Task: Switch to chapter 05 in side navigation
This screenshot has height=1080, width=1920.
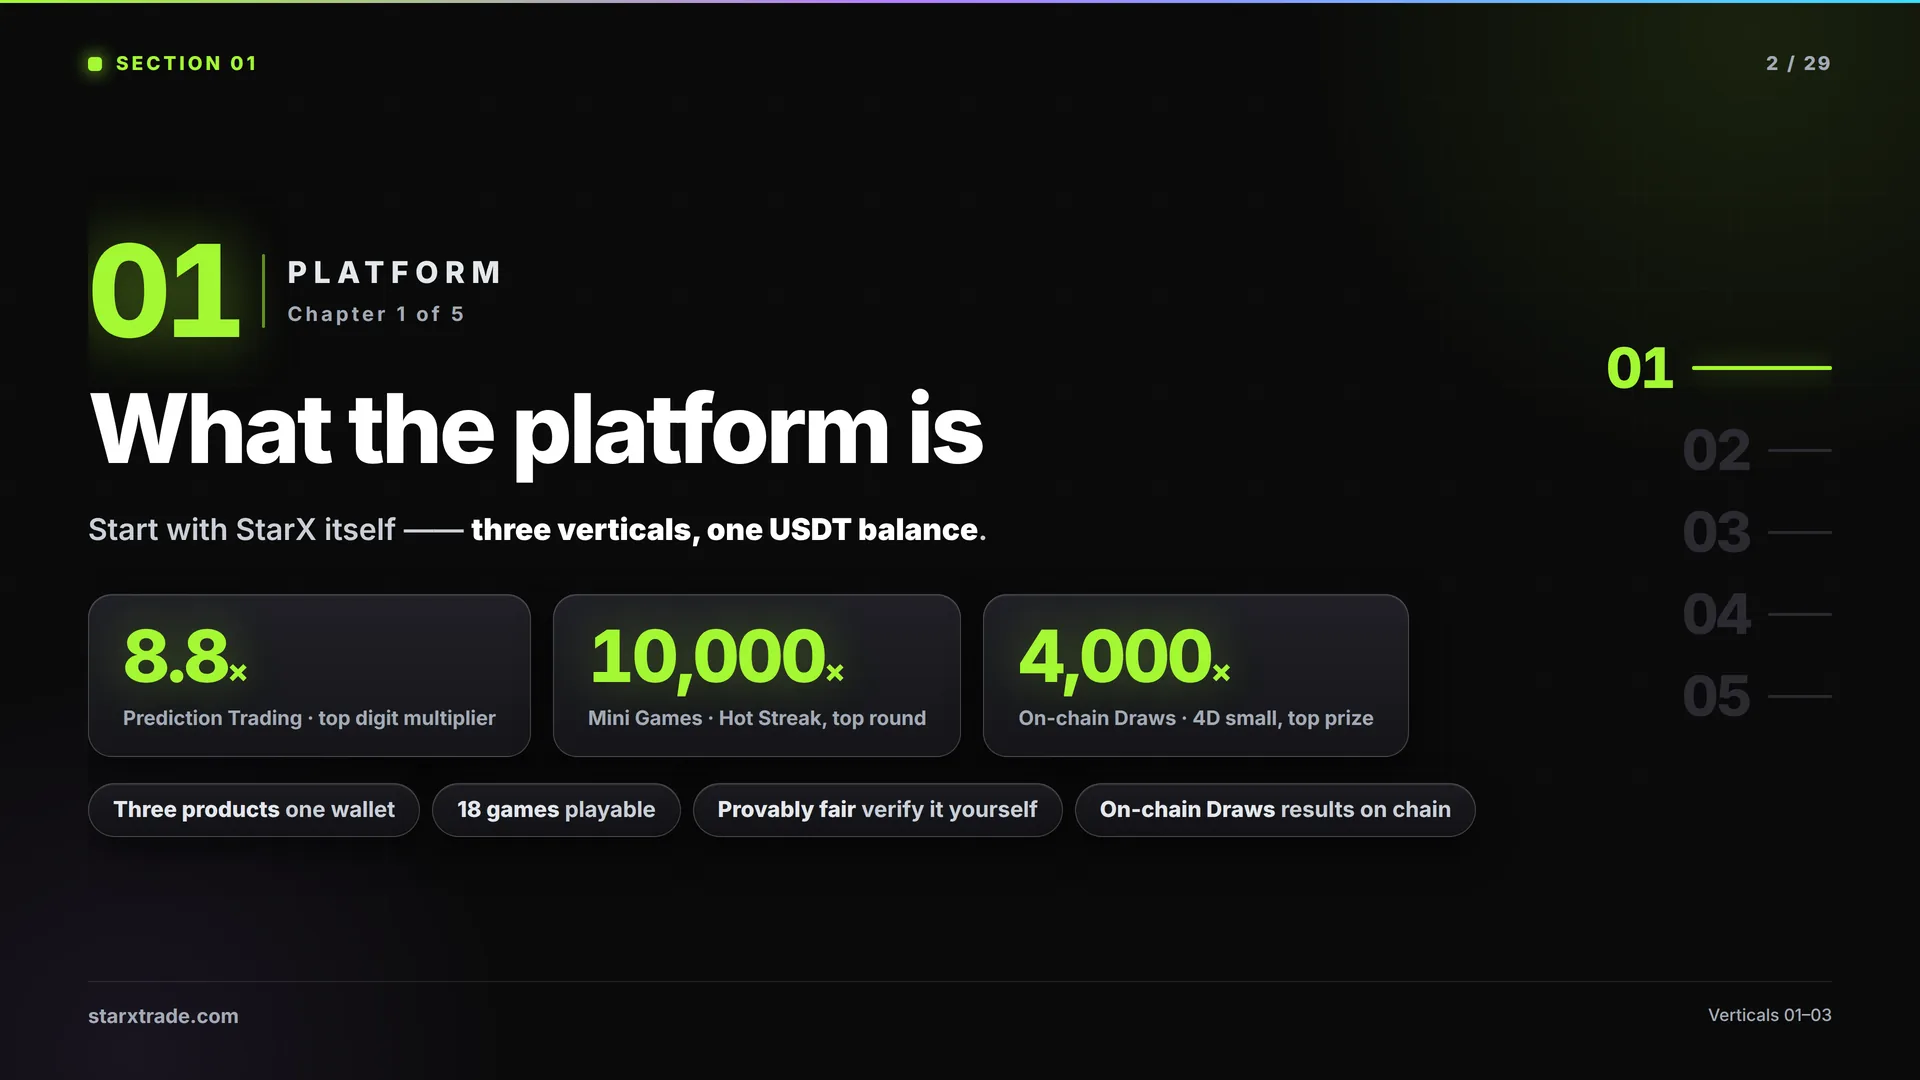Action: [x=1757, y=696]
